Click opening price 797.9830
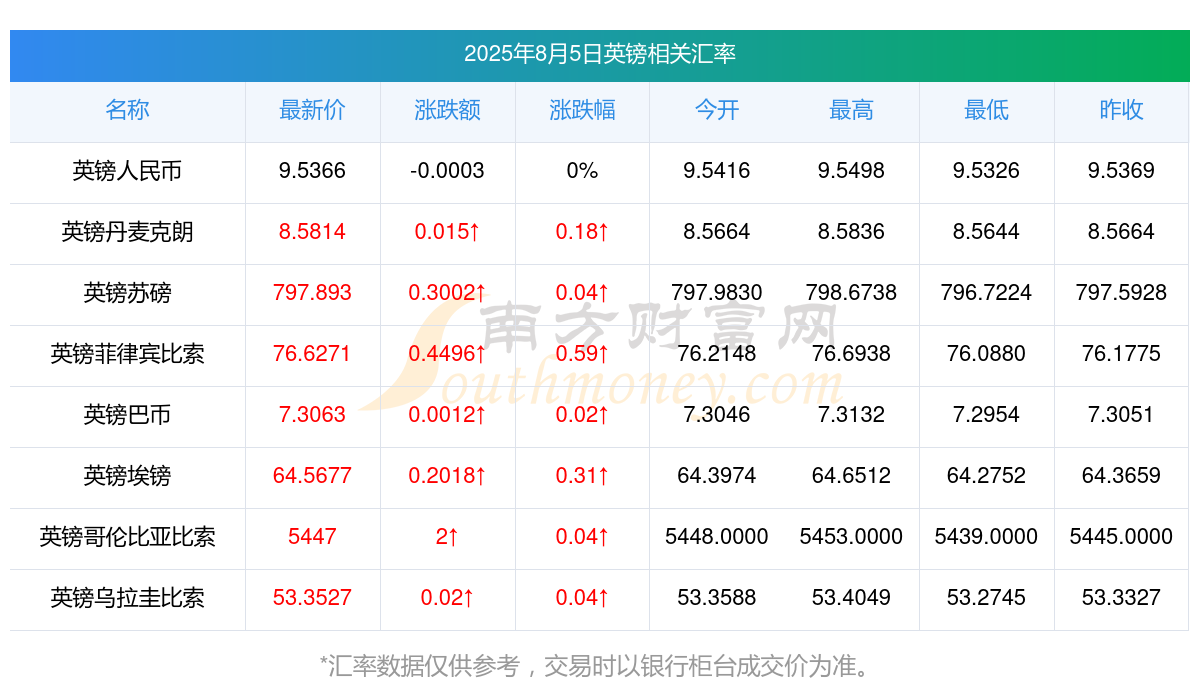This screenshot has height=698, width=1200. tap(717, 293)
